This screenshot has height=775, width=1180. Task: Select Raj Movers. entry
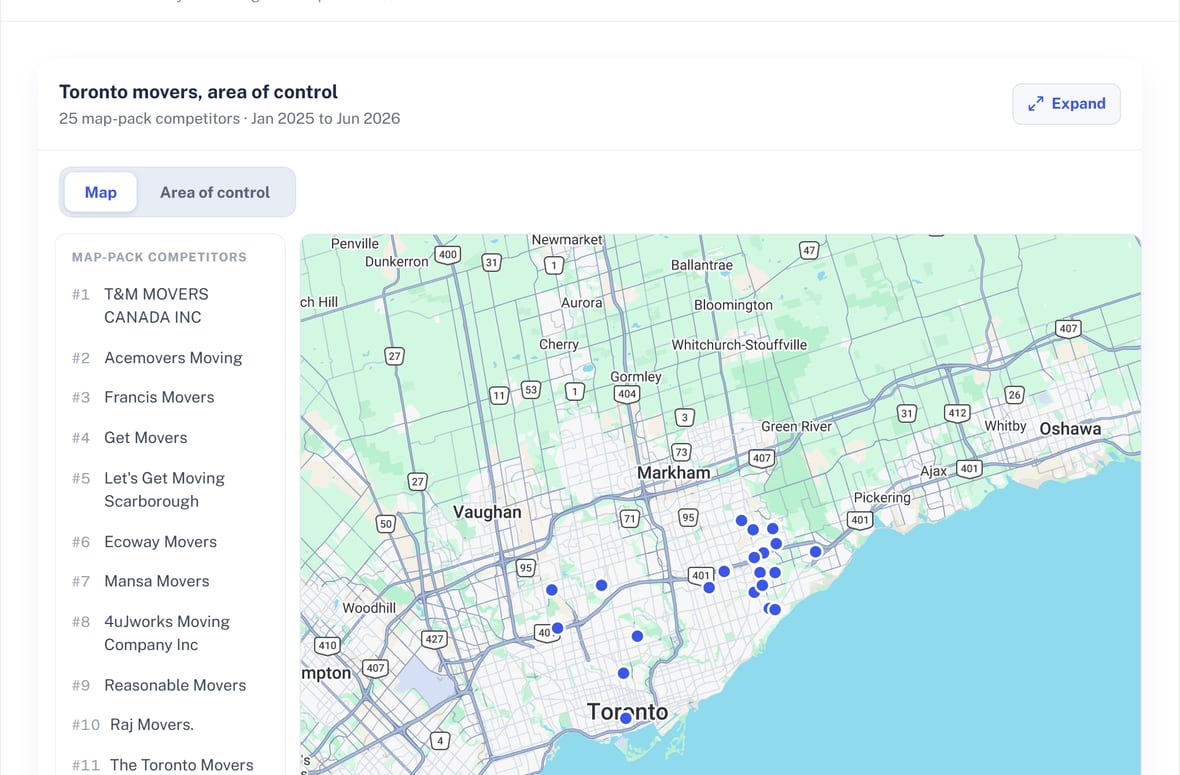[x=151, y=725]
